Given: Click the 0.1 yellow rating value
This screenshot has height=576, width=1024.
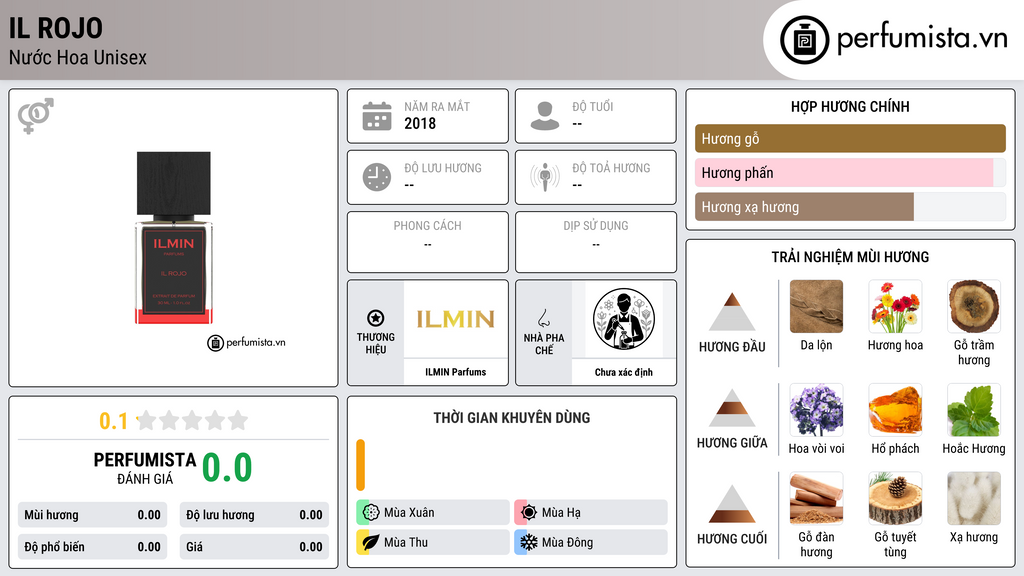Looking at the screenshot, I should [114, 421].
